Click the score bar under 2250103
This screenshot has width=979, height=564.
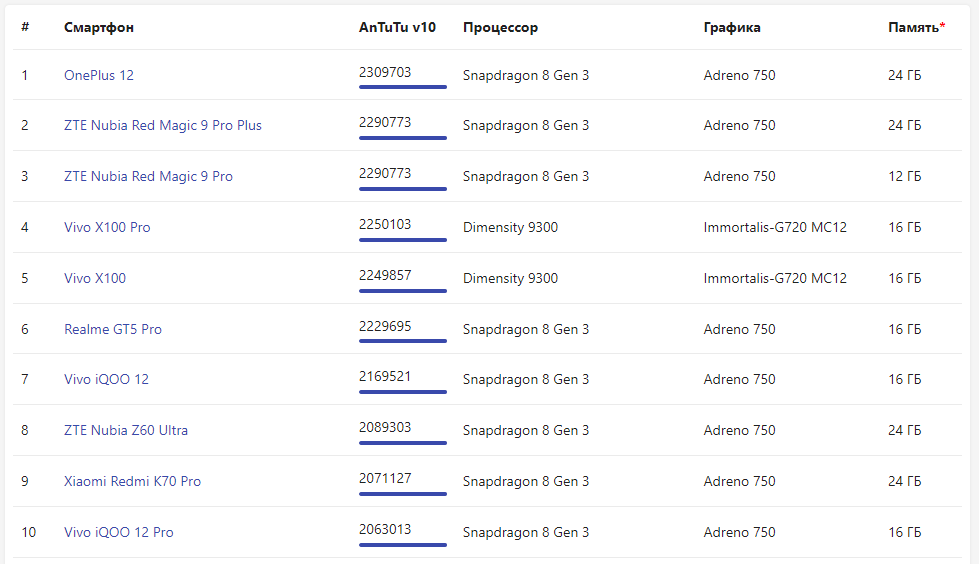pos(403,239)
